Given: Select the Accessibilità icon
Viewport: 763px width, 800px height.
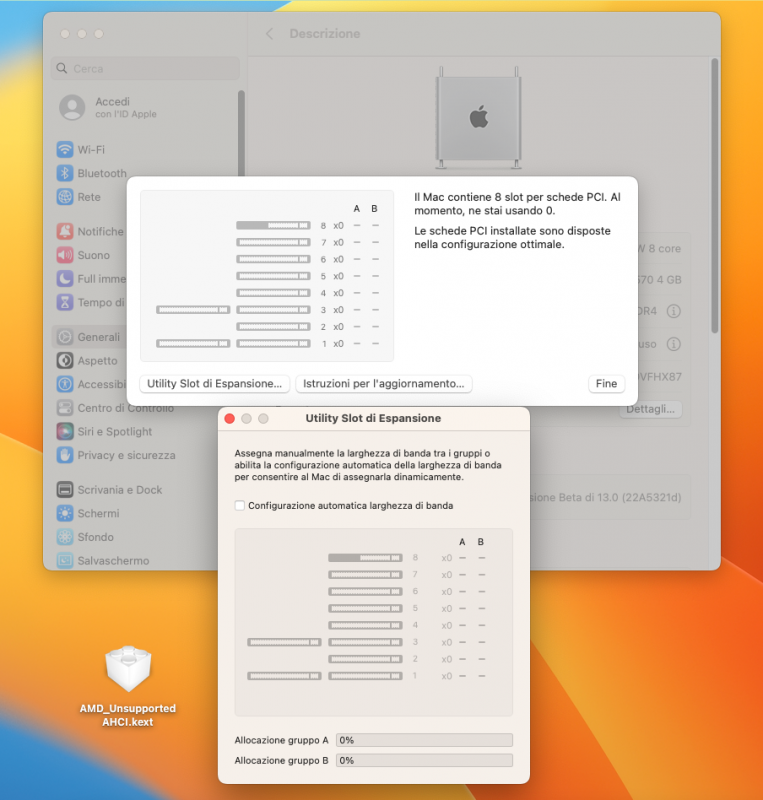Looking at the screenshot, I should pyautogui.click(x=65, y=384).
